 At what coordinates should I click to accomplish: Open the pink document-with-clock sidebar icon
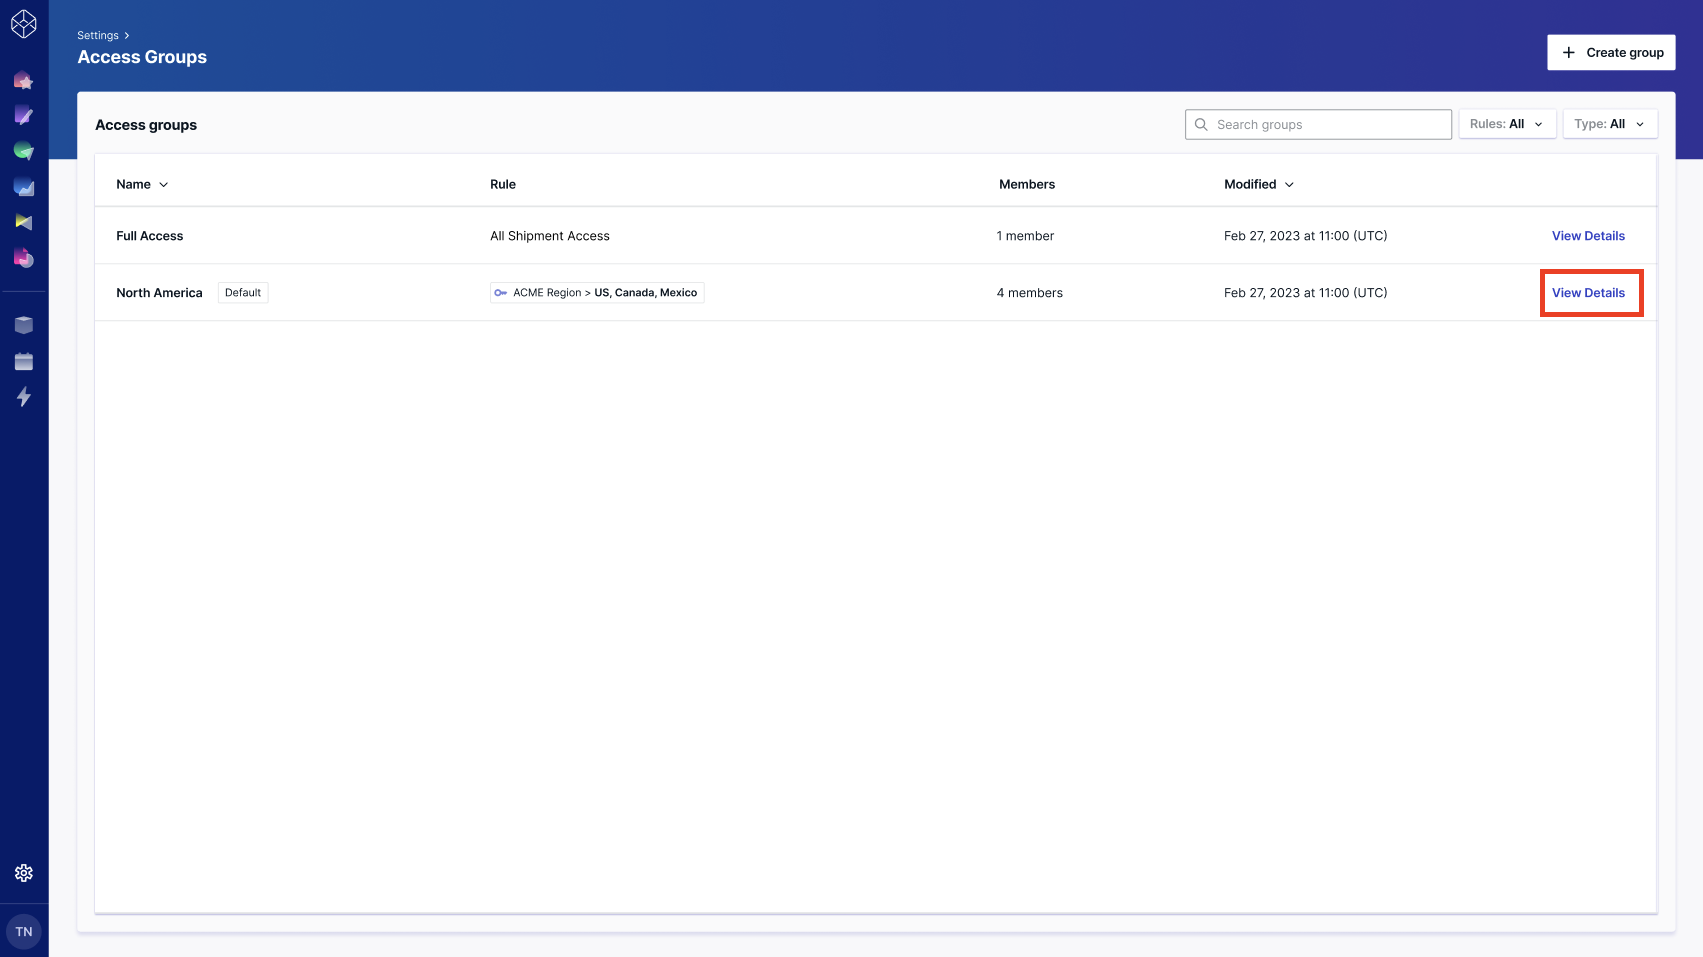[x=24, y=258]
